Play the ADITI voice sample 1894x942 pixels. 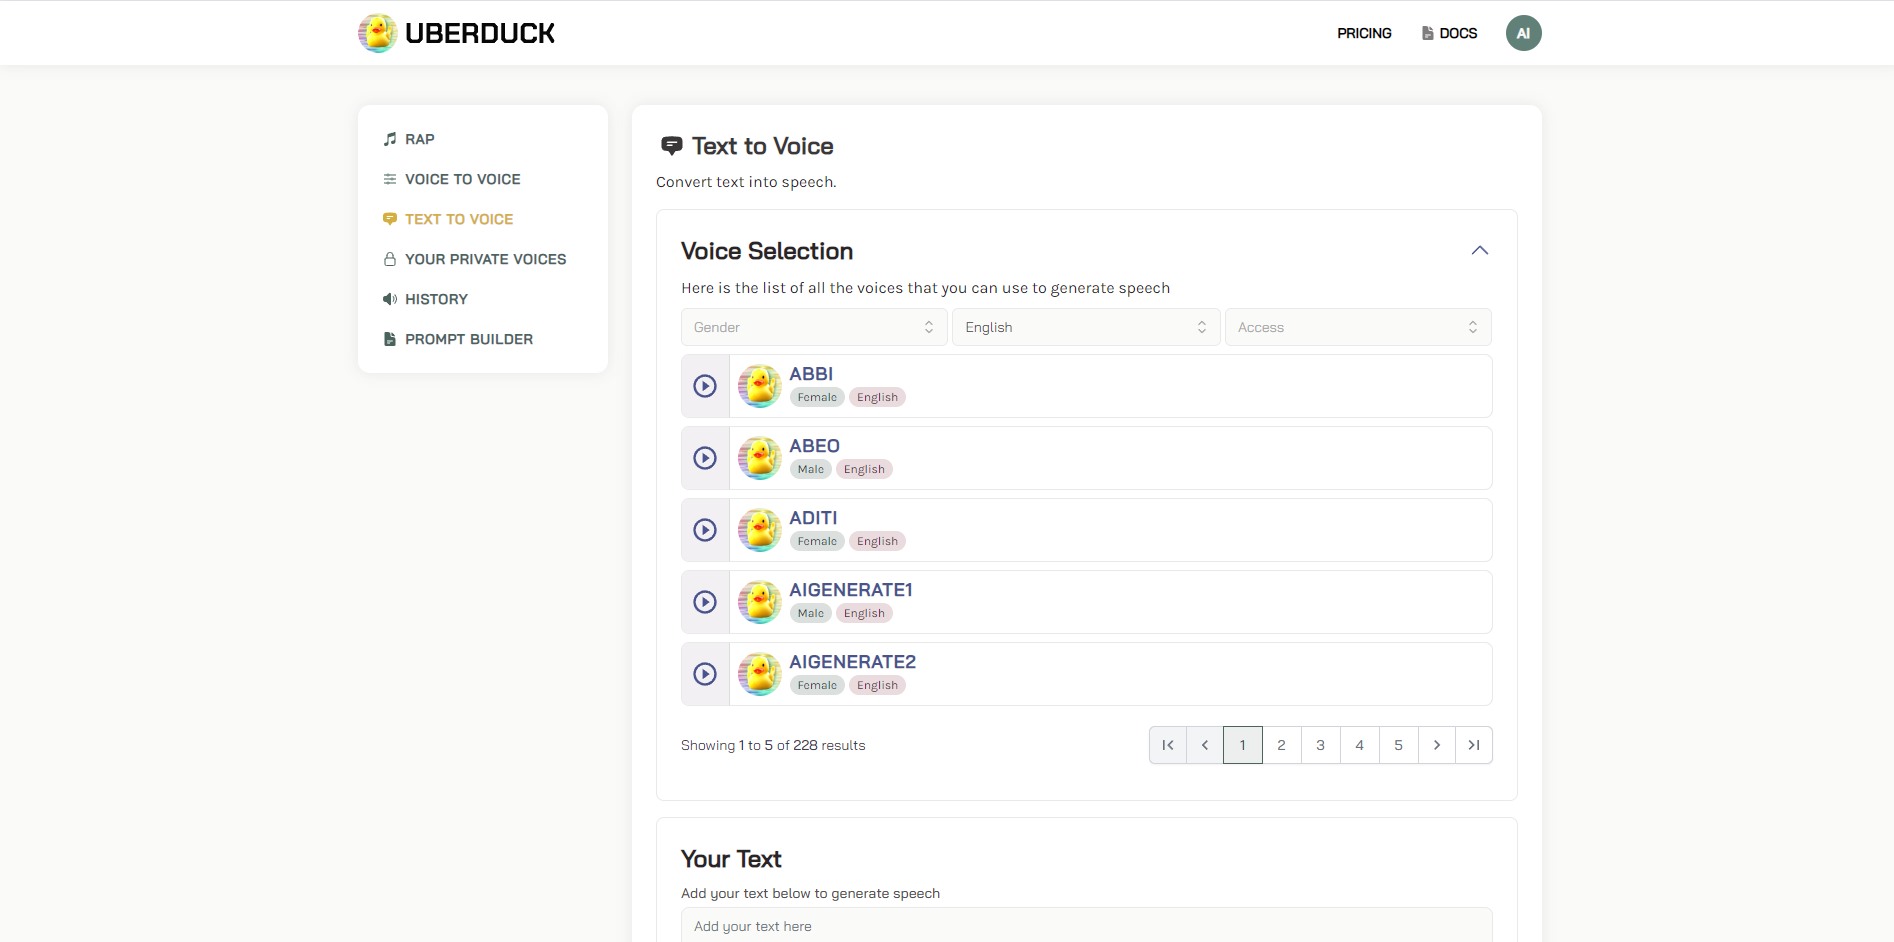(x=705, y=530)
